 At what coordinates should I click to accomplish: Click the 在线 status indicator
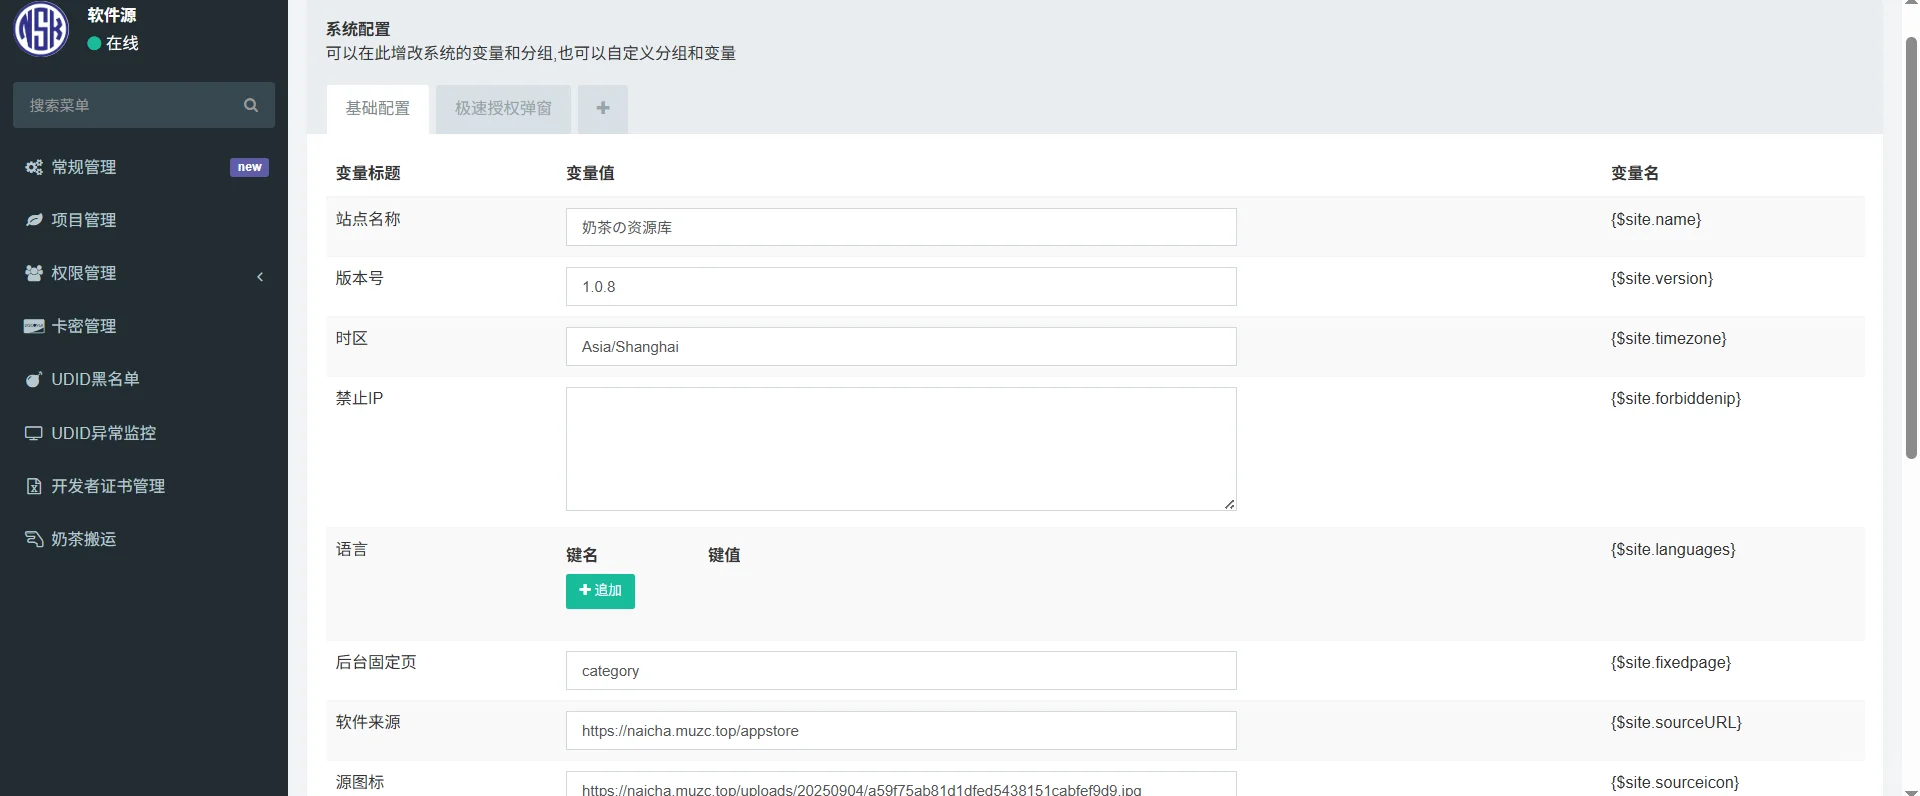click(x=113, y=43)
